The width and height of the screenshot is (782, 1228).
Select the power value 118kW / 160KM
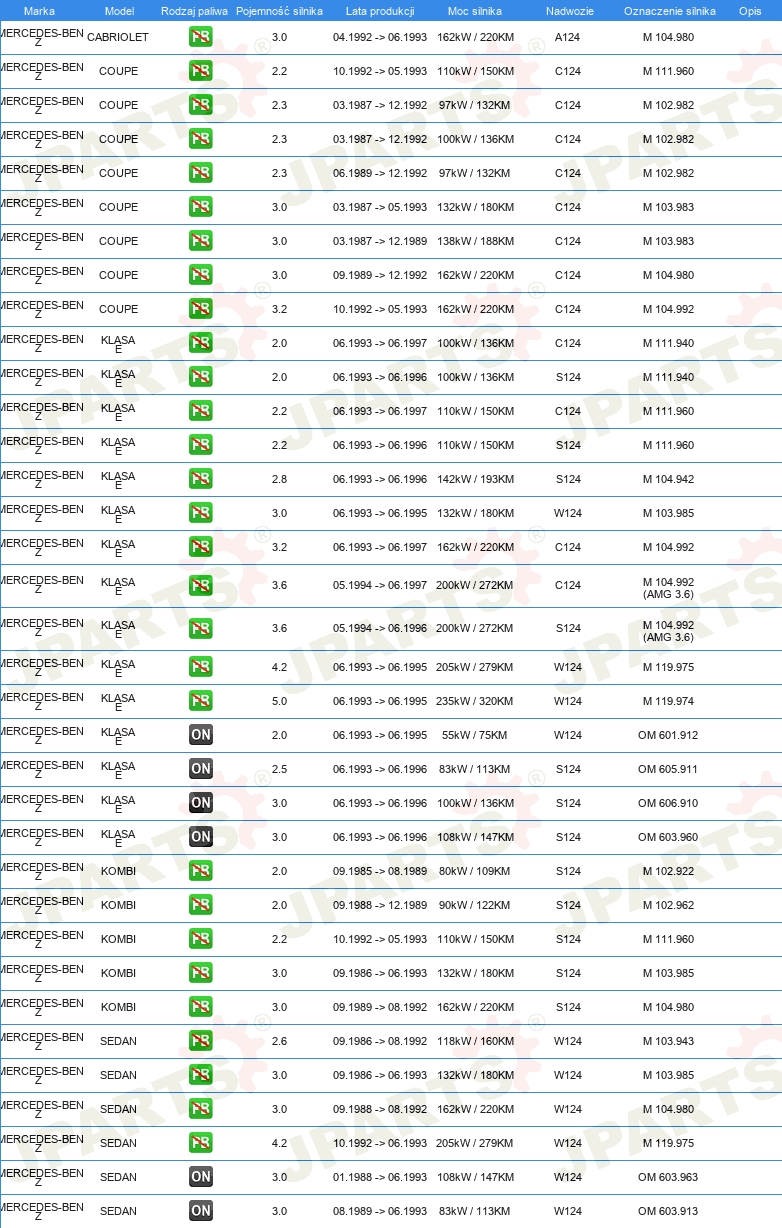pos(475,1041)
